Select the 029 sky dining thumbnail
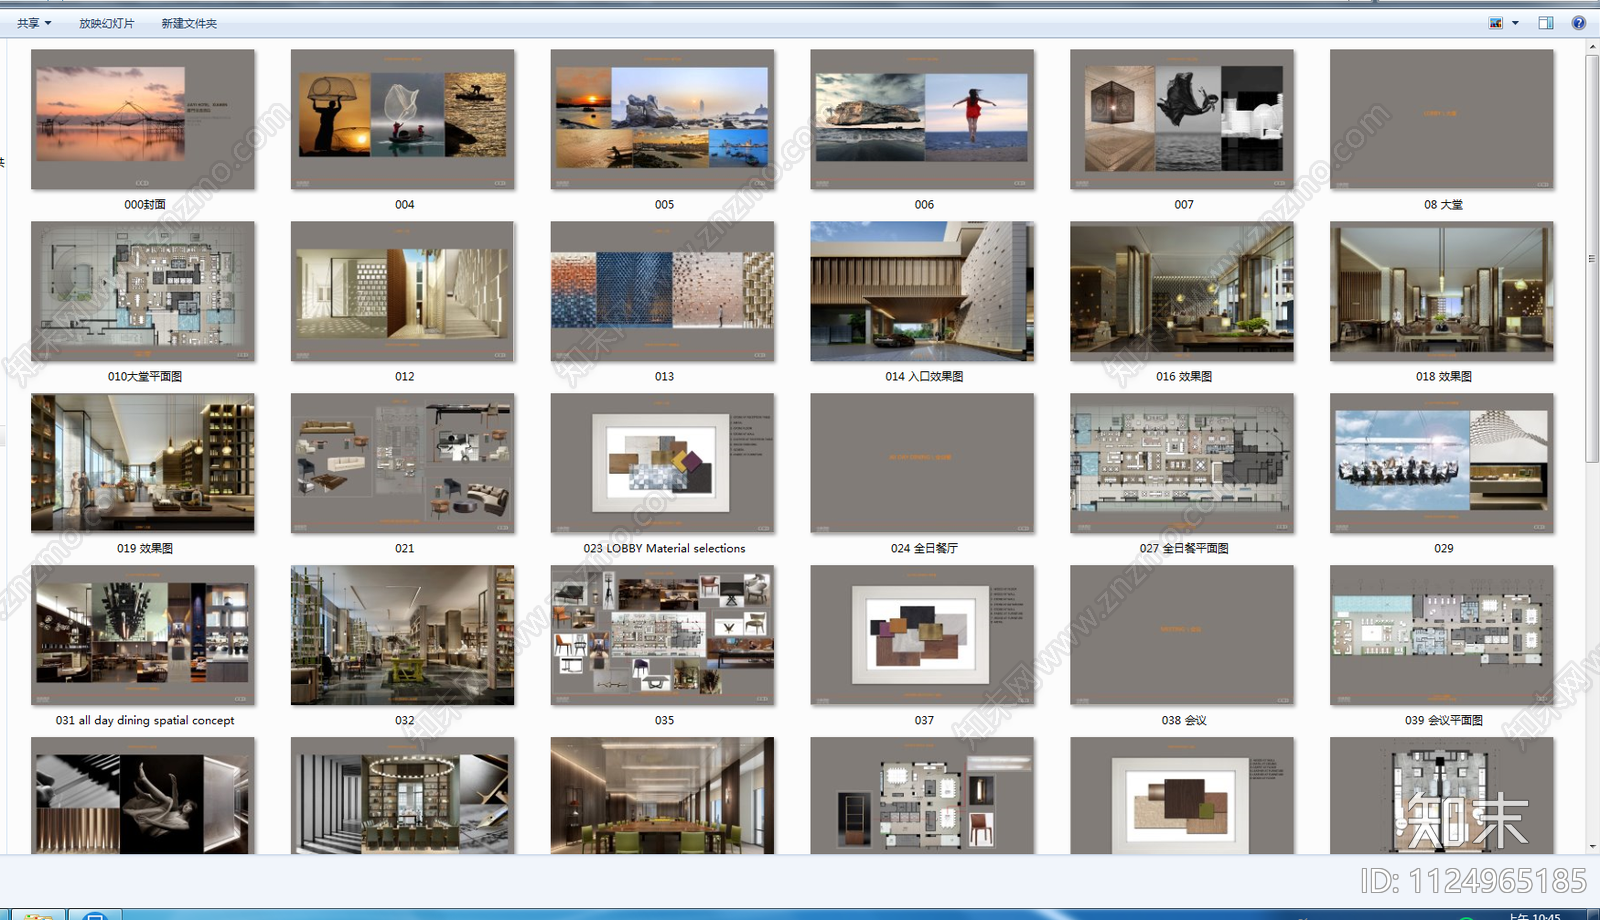Viewport: 1600px width, 920px height. coord(1442,463)
